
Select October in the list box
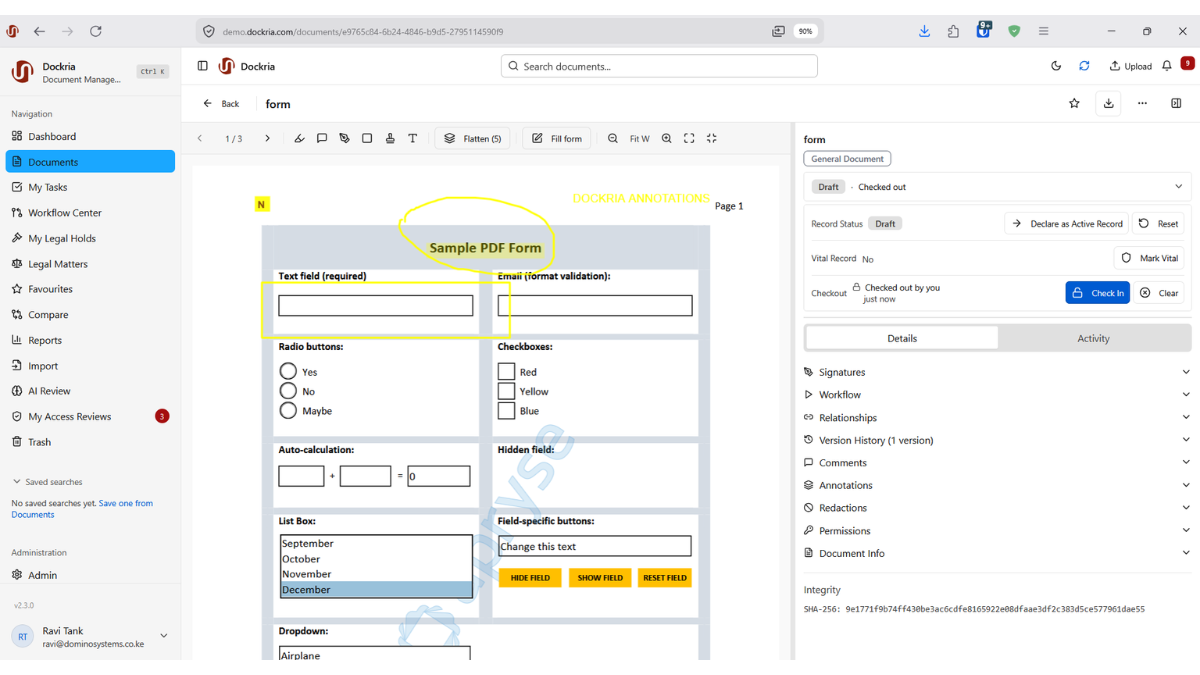(376, 559)
